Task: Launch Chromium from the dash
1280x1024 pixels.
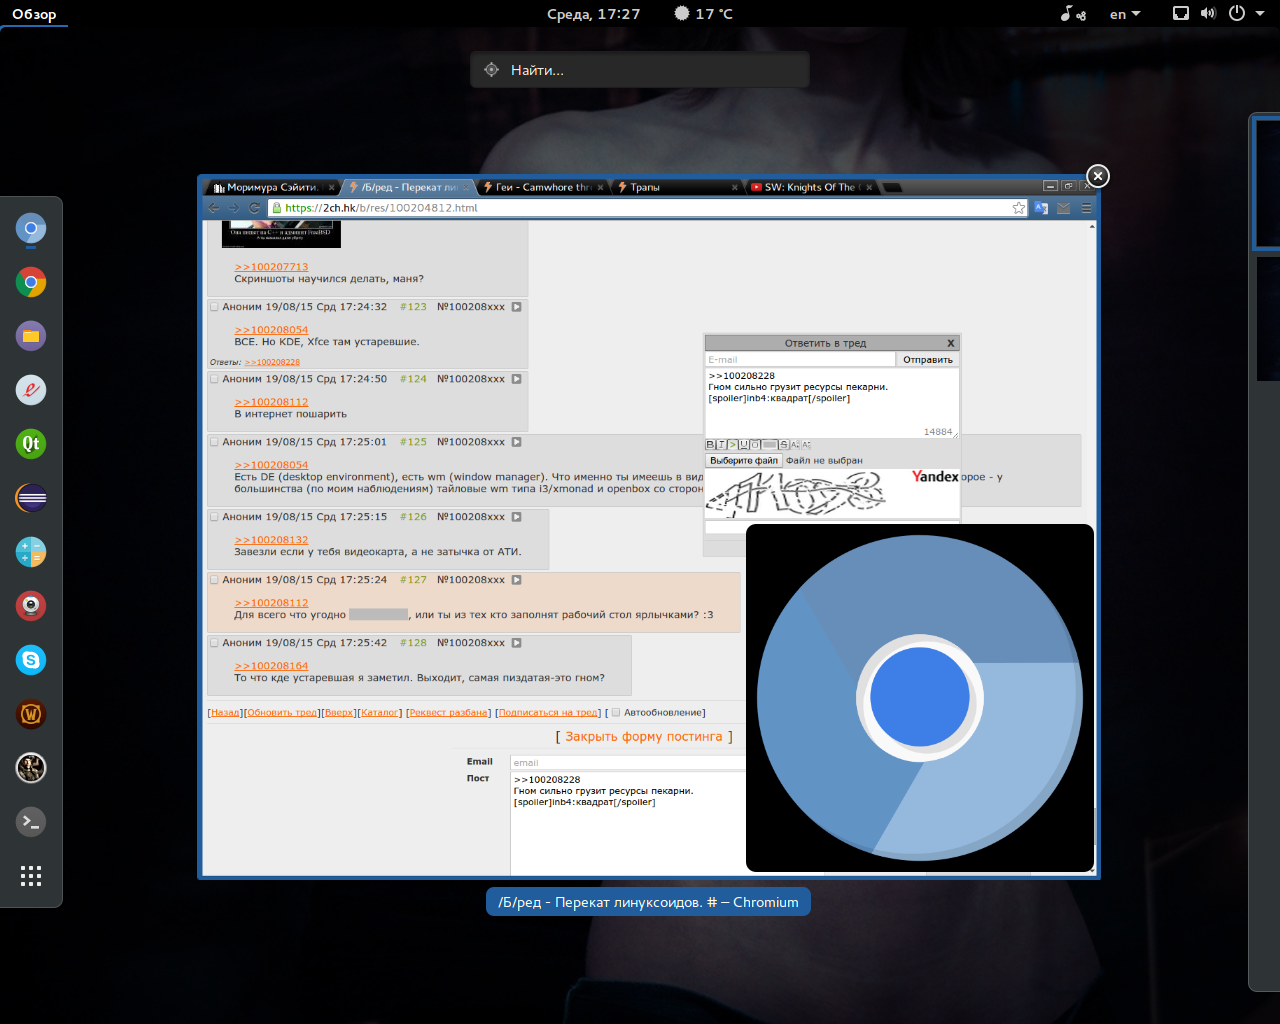Action: (x=31, y=229)
